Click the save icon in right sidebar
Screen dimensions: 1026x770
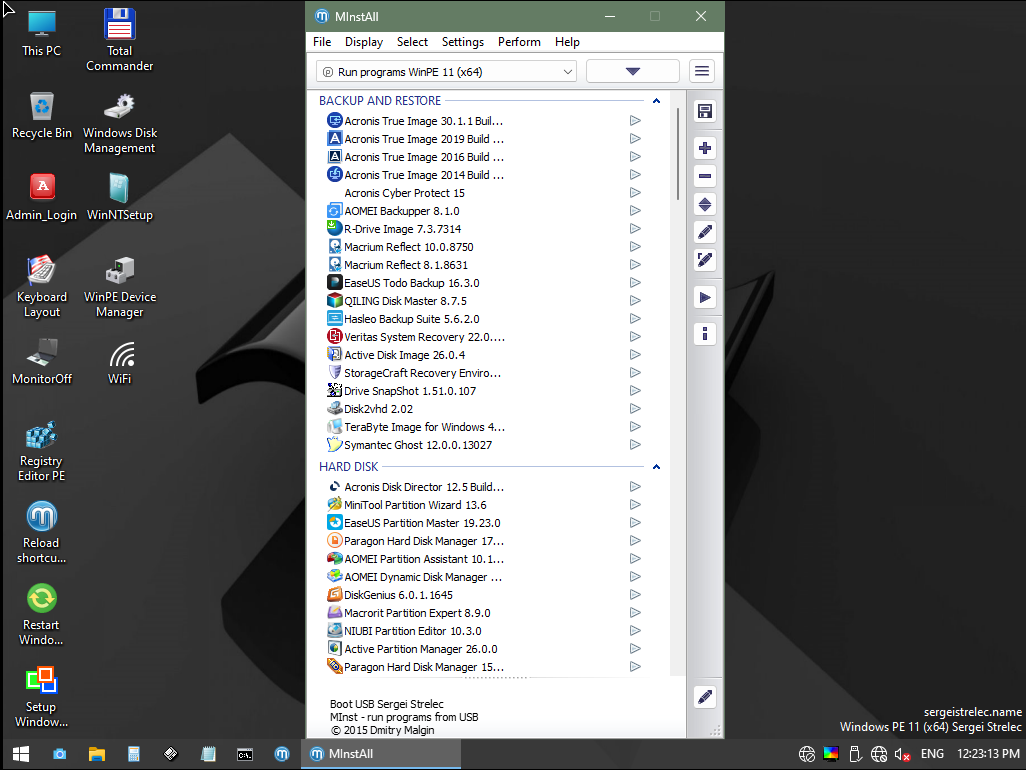[705, 111]
